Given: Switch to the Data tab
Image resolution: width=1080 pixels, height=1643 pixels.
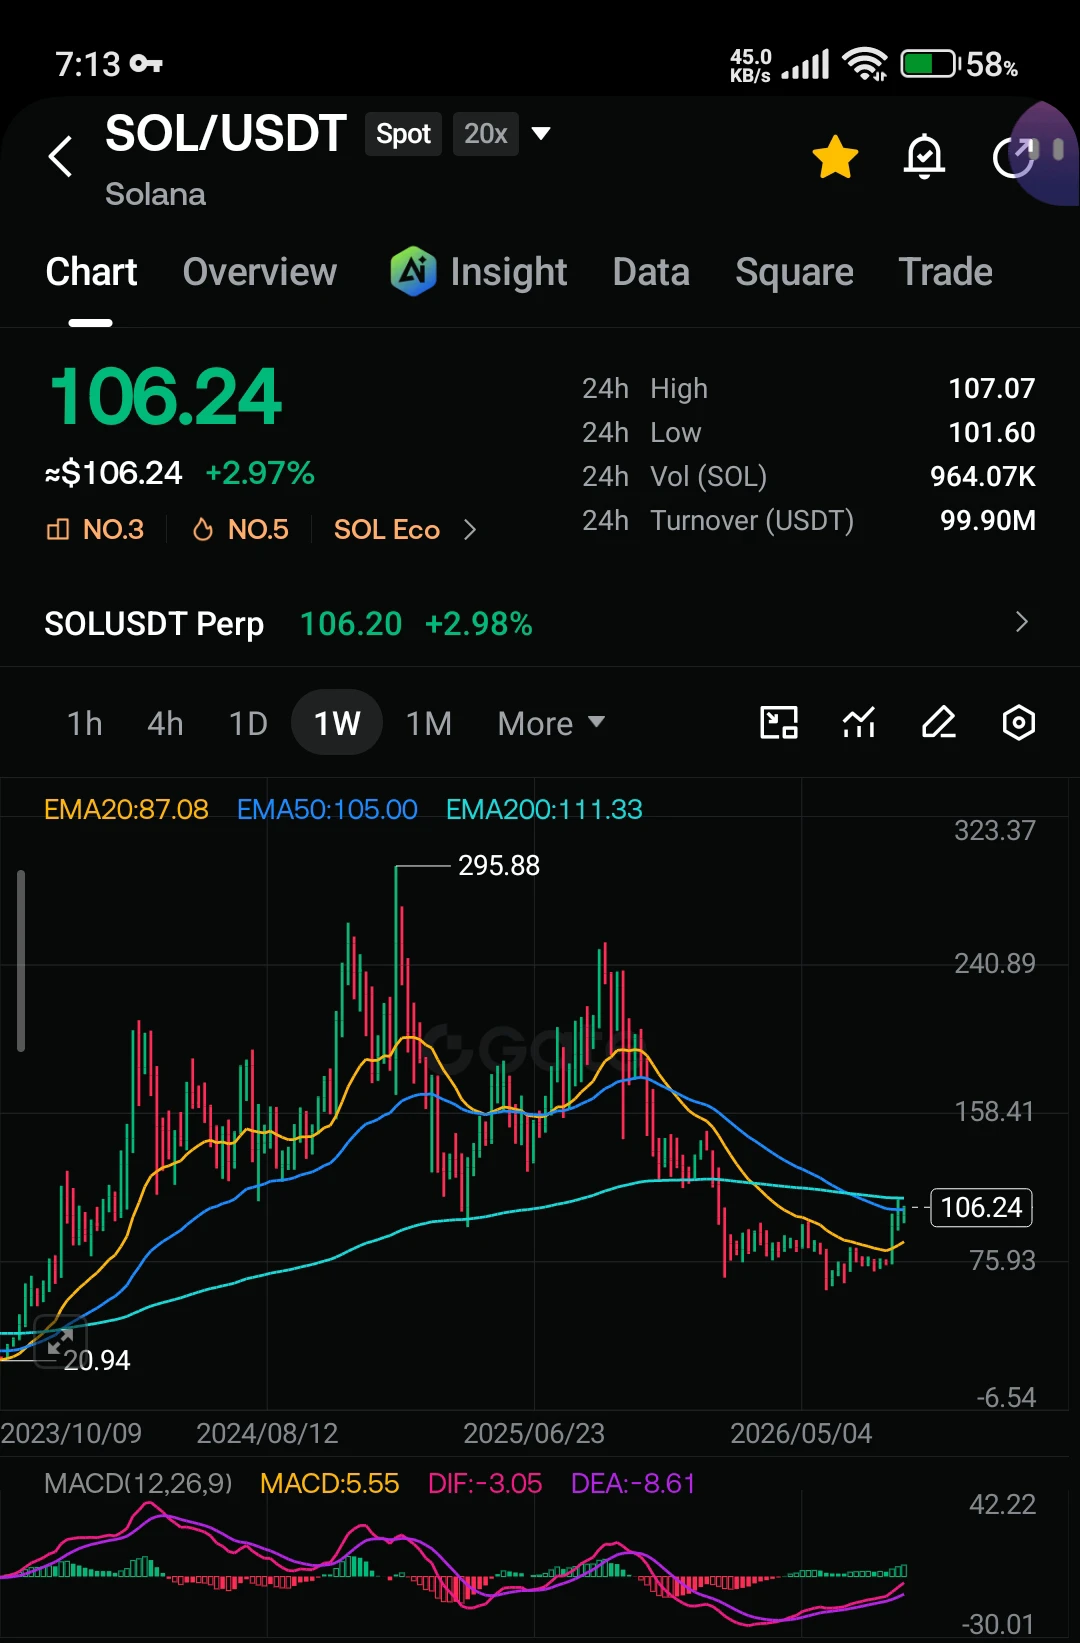Looking at the screenshot, I should tap(651, 272).
